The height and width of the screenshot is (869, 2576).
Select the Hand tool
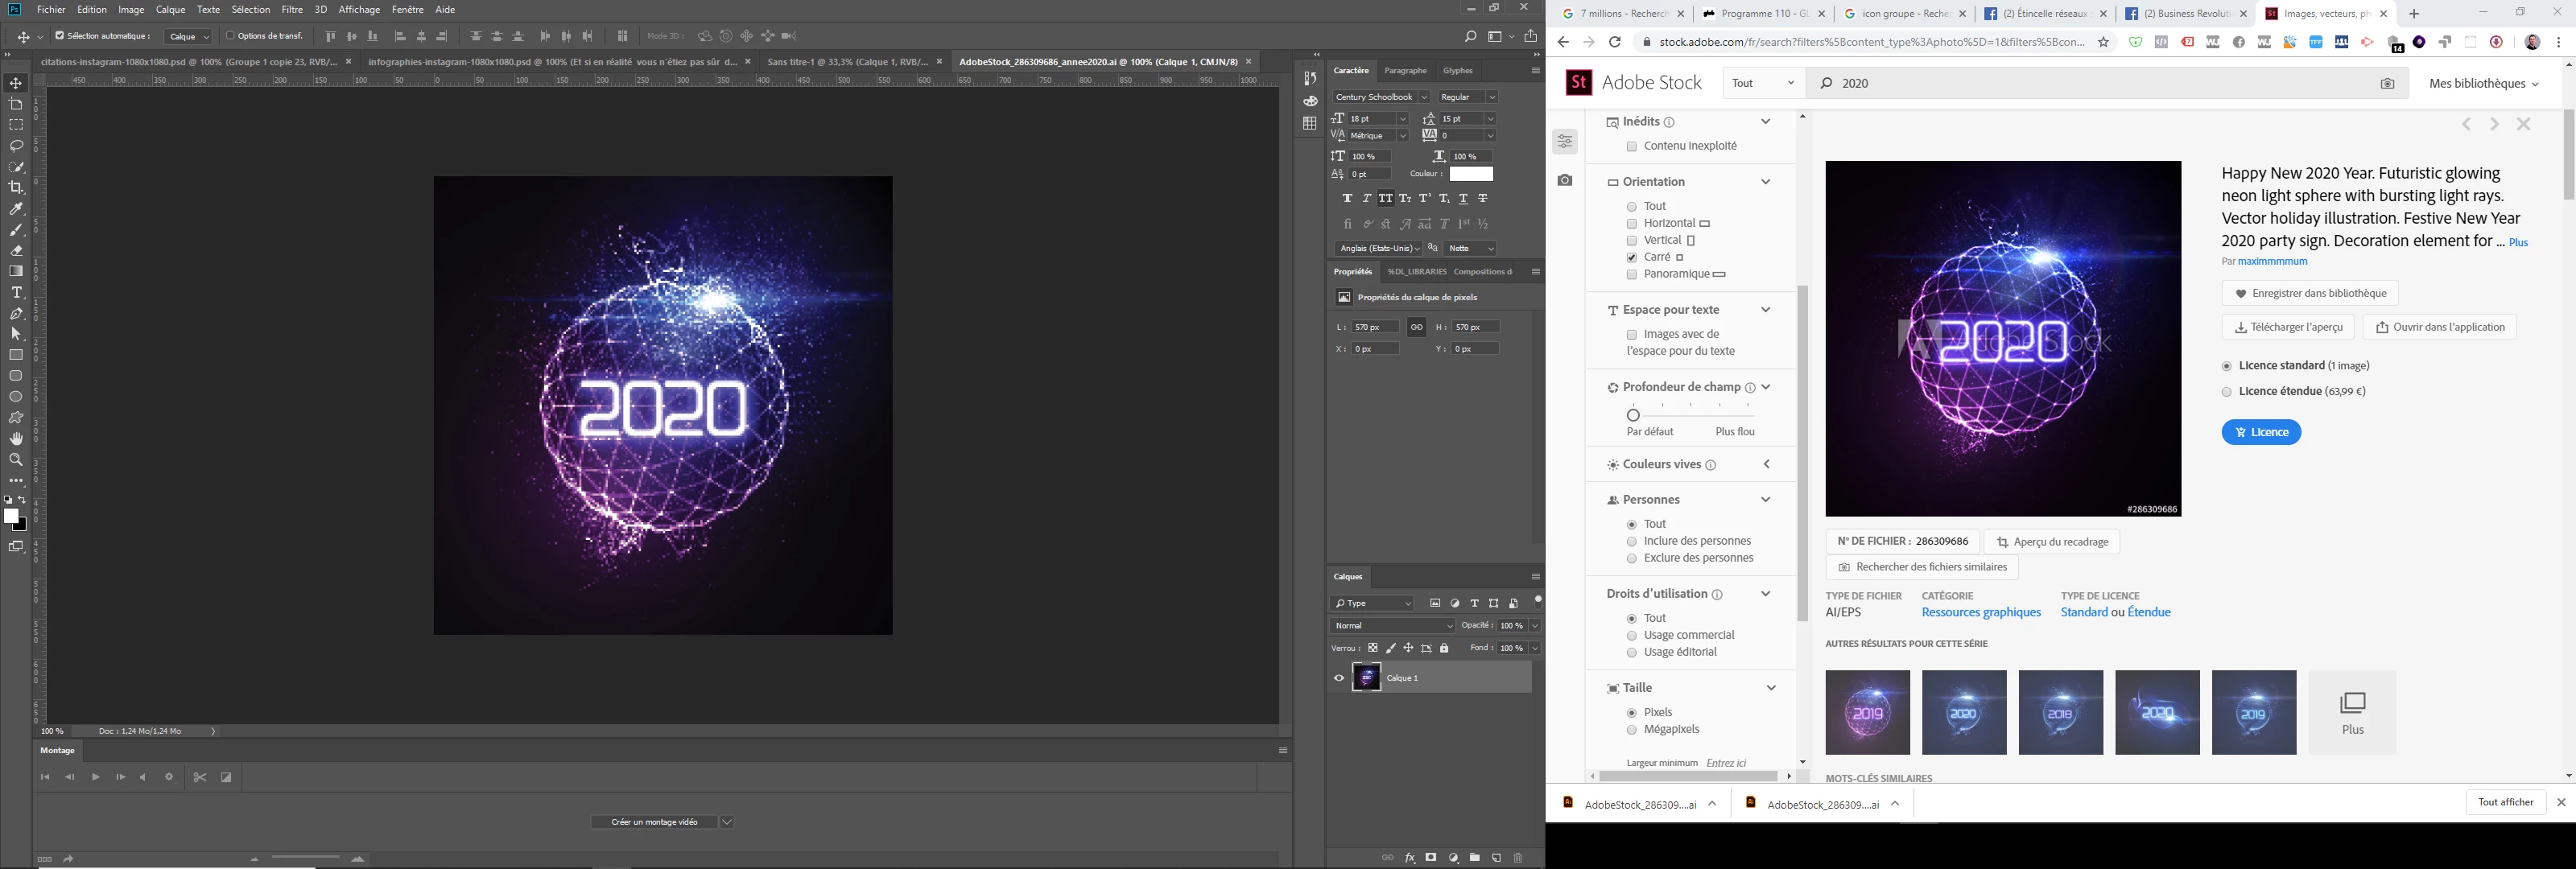[16, 439]
